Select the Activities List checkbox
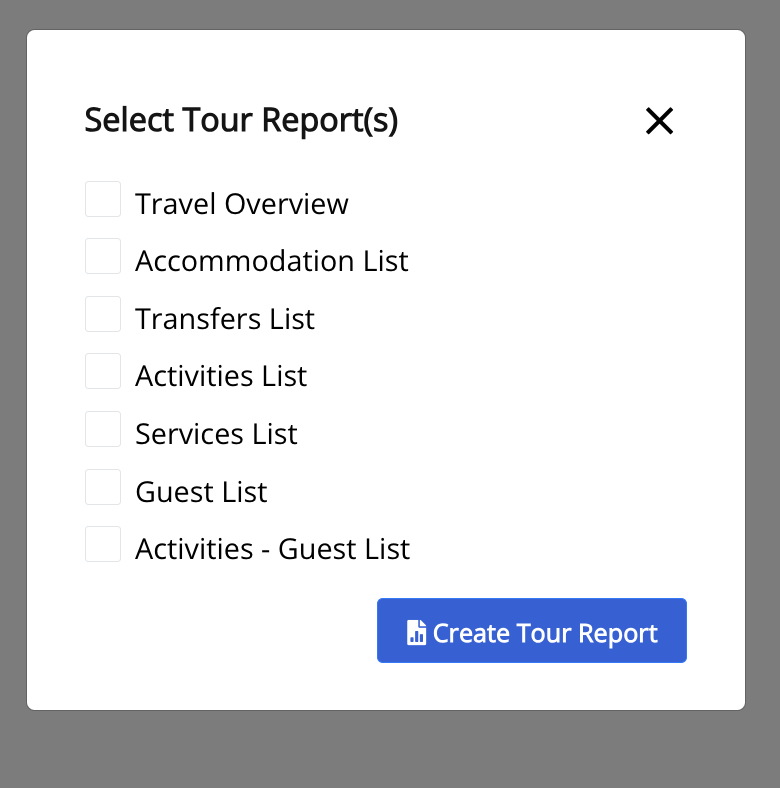The height and width of the screenshot is (788, 780). 103,371
